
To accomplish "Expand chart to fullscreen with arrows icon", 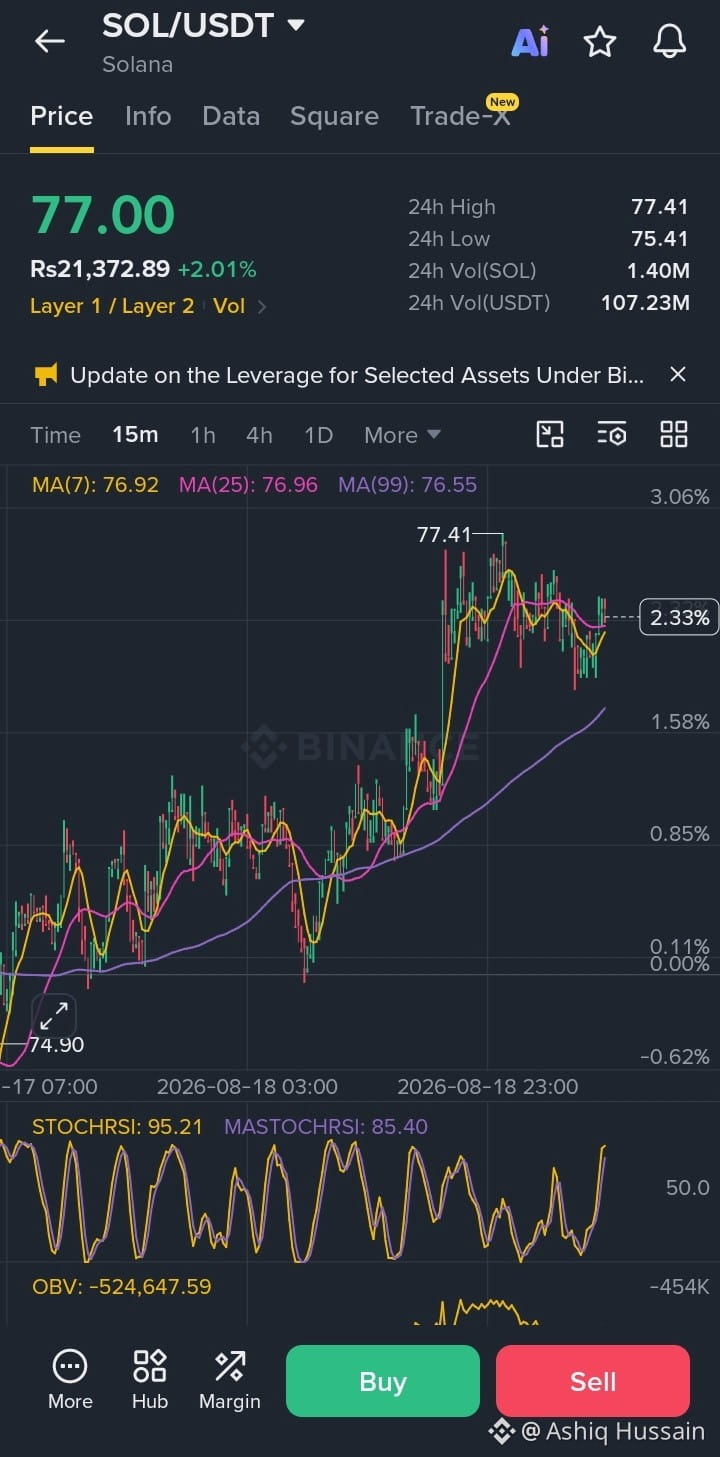I will coord(54,1015).
